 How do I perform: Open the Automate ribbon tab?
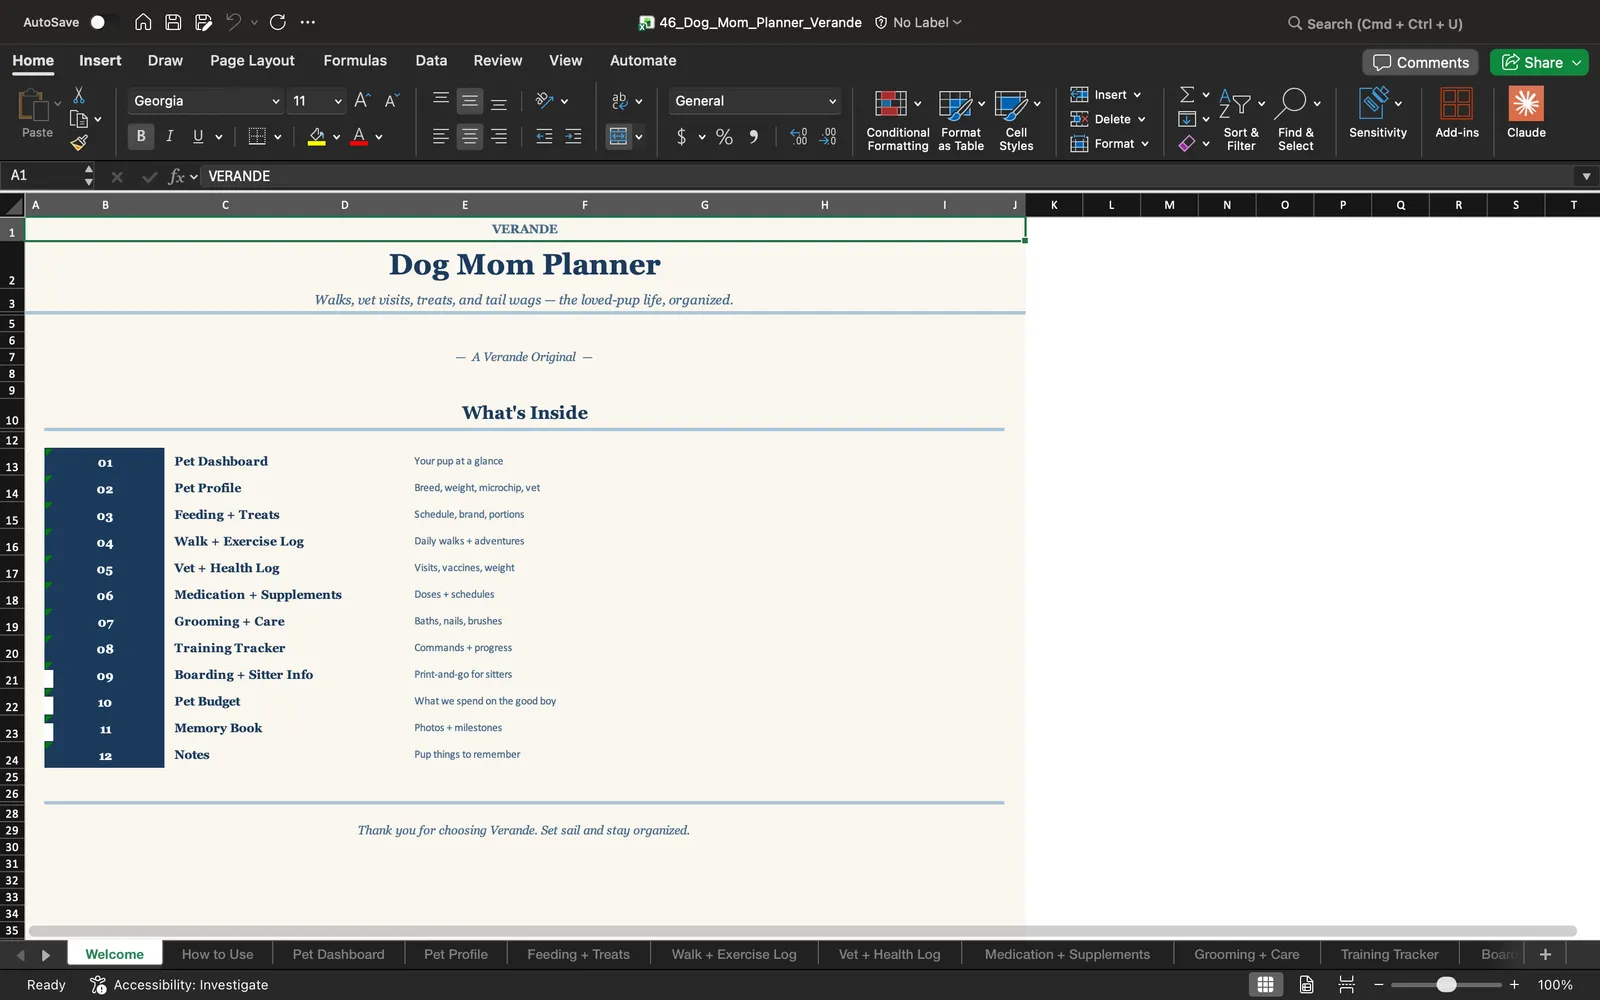643,60
